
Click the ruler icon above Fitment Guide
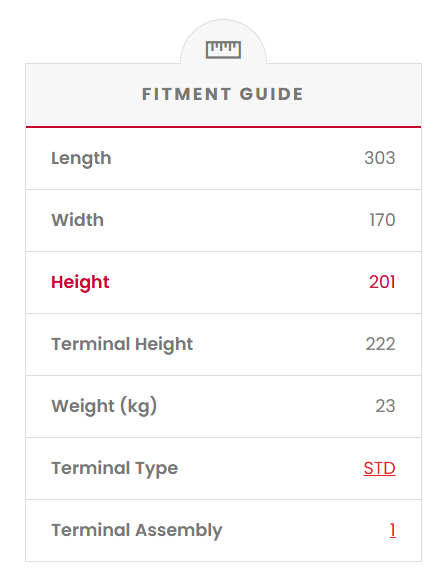(x=223, y=50)
